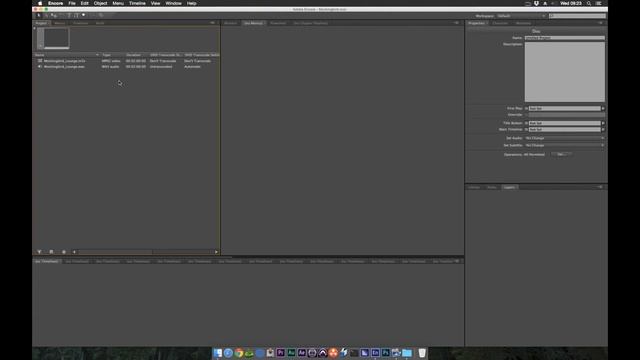The width and height of the screenshot is (640, 360).
Task: Open the View menu
Action: pyautogui.click(x=156, y=3)
